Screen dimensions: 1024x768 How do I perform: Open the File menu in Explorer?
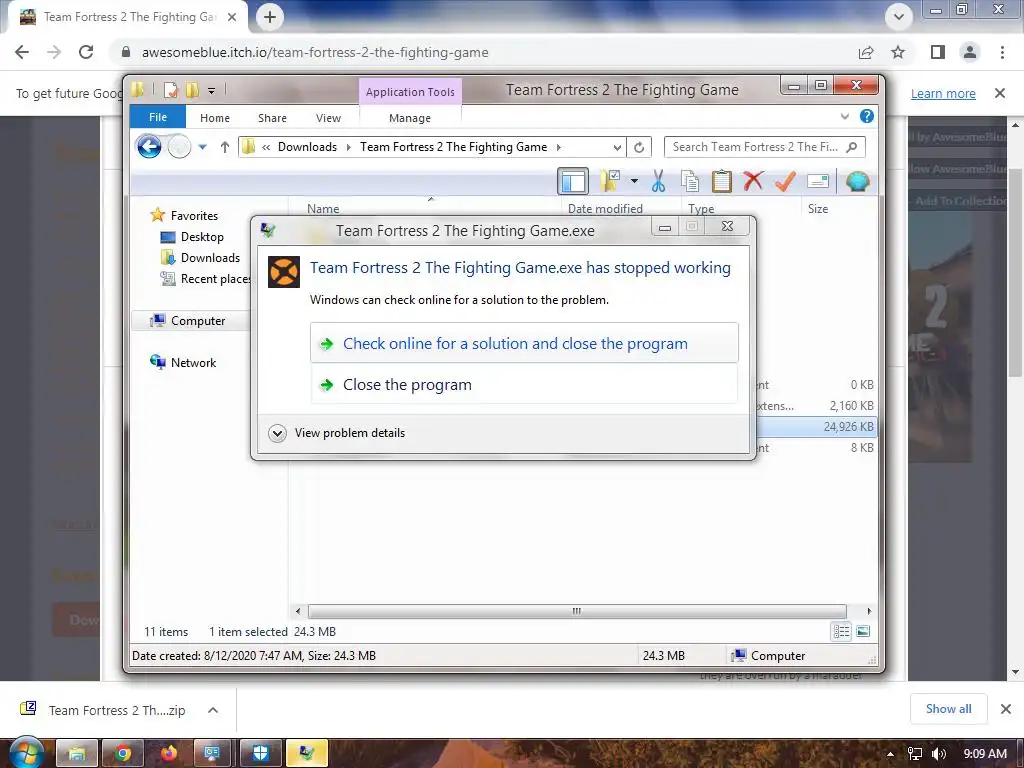click(158, 117)
